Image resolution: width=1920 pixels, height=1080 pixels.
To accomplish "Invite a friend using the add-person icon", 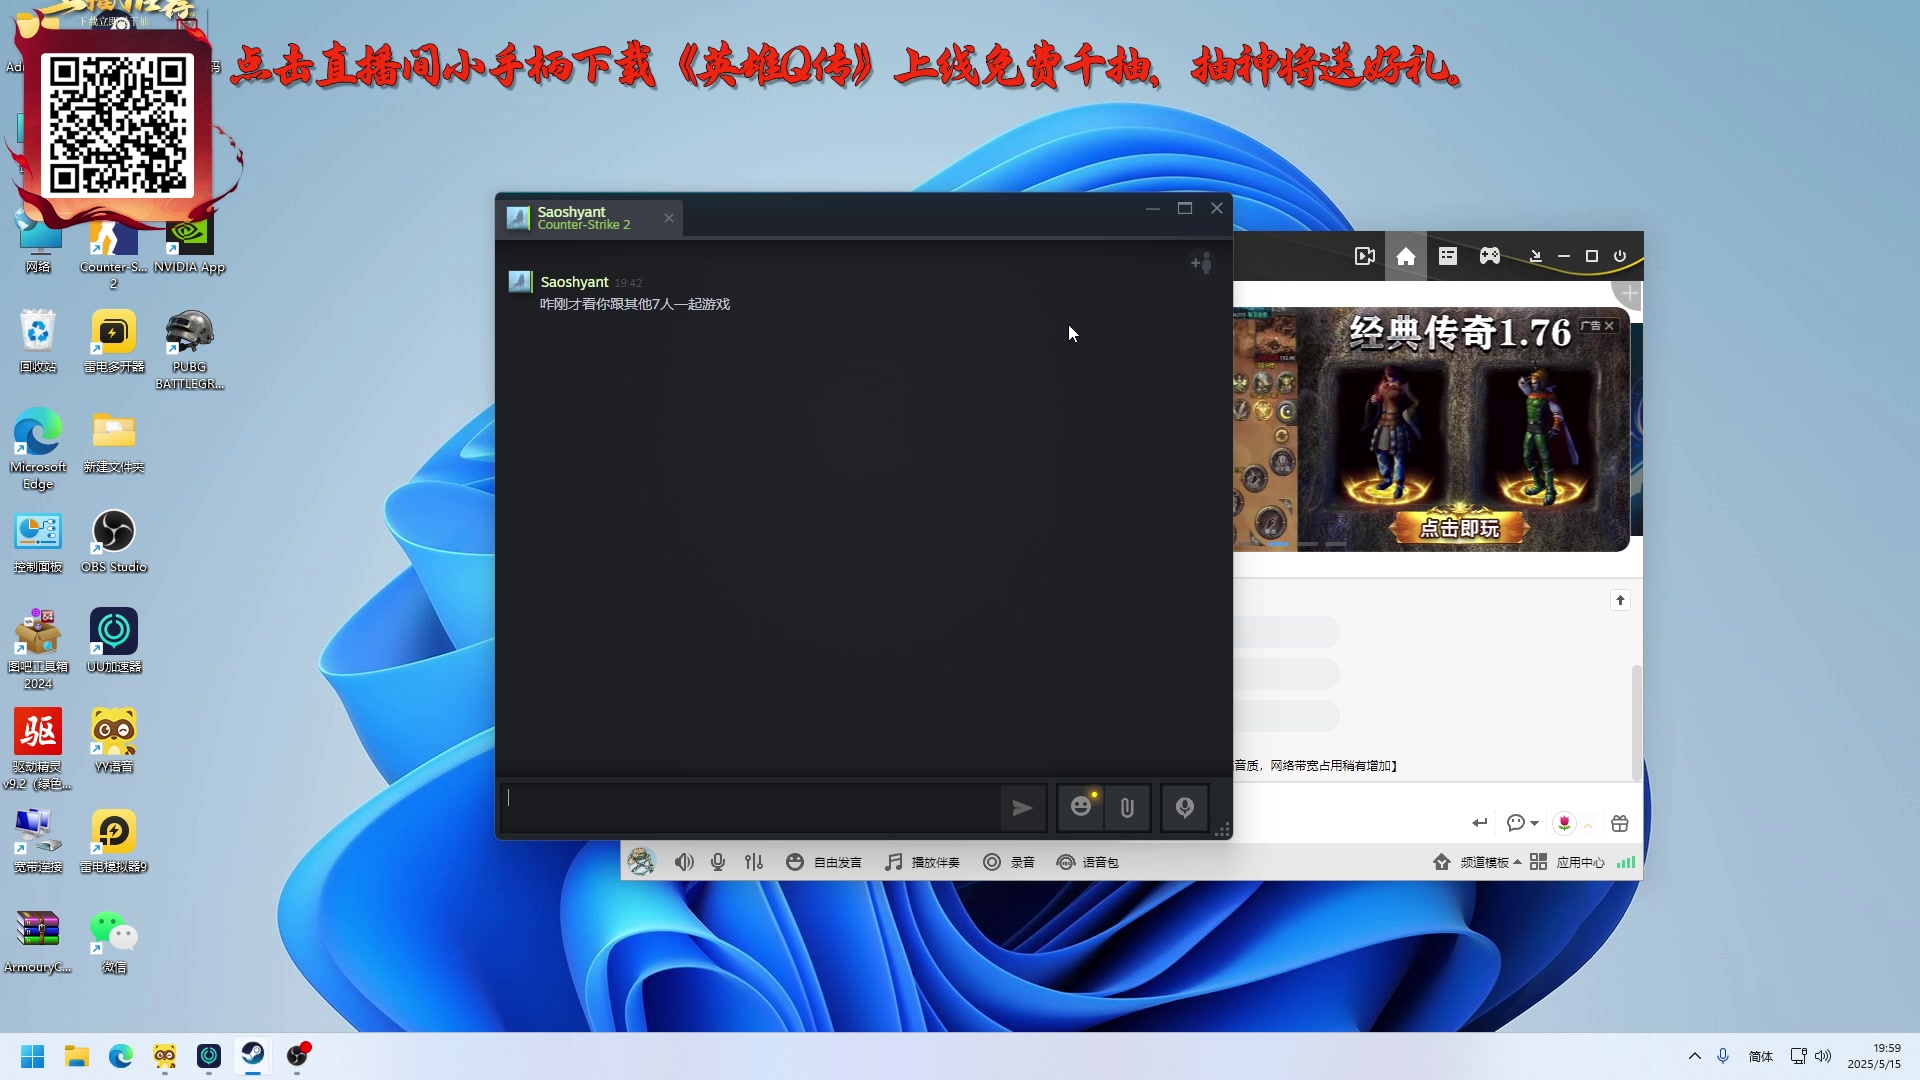I will click(x=1201, y=263).
